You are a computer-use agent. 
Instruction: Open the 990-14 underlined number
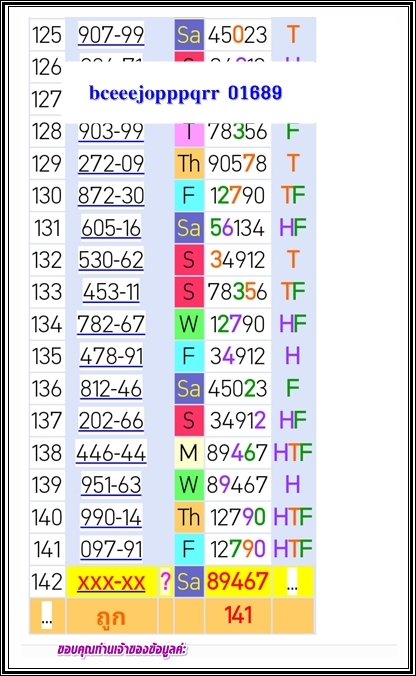coord(111,517)
